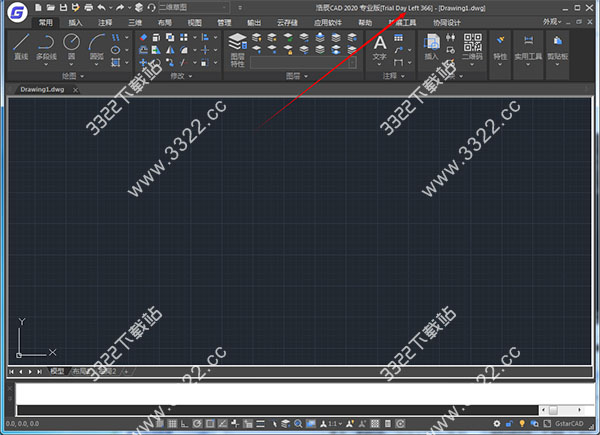The width and height of the screenshot is (600, 435).
Task: Click the Undo arrow in quick access toolbar
Action: (x=101, y=7)
